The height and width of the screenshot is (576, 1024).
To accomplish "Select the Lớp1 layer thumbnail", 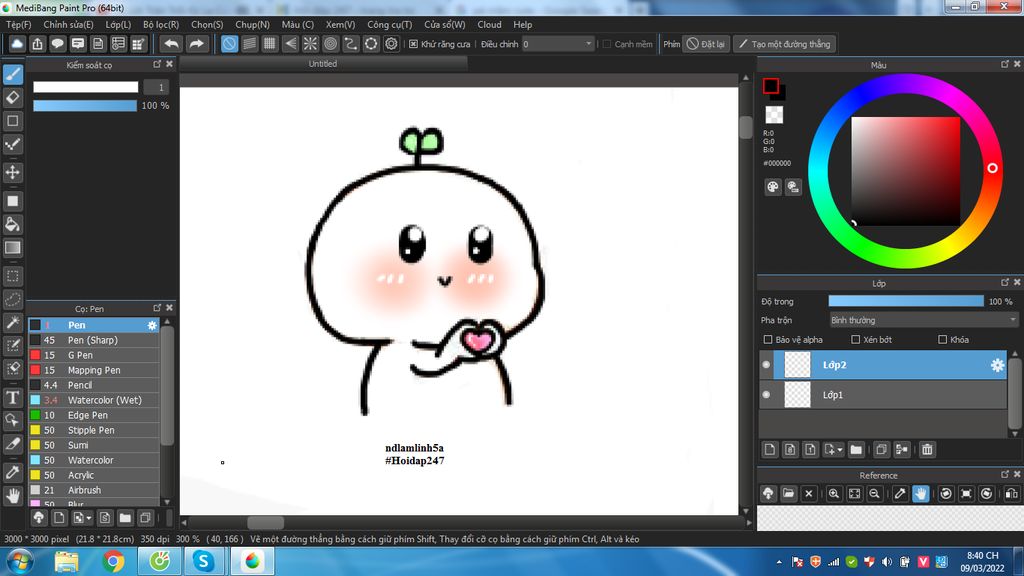I will 797,394.
